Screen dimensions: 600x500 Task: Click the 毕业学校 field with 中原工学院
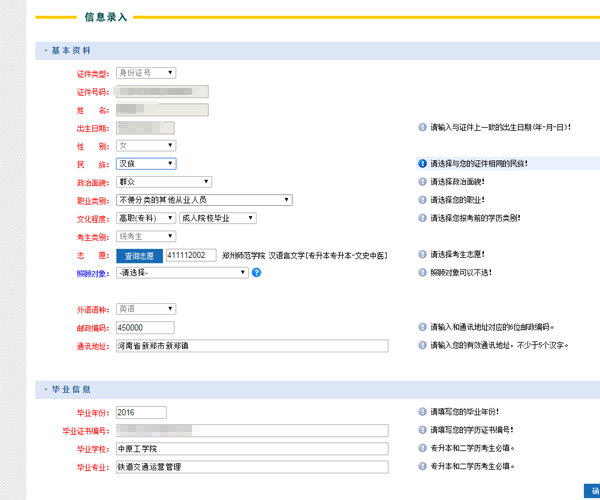(x=251, y=448)
